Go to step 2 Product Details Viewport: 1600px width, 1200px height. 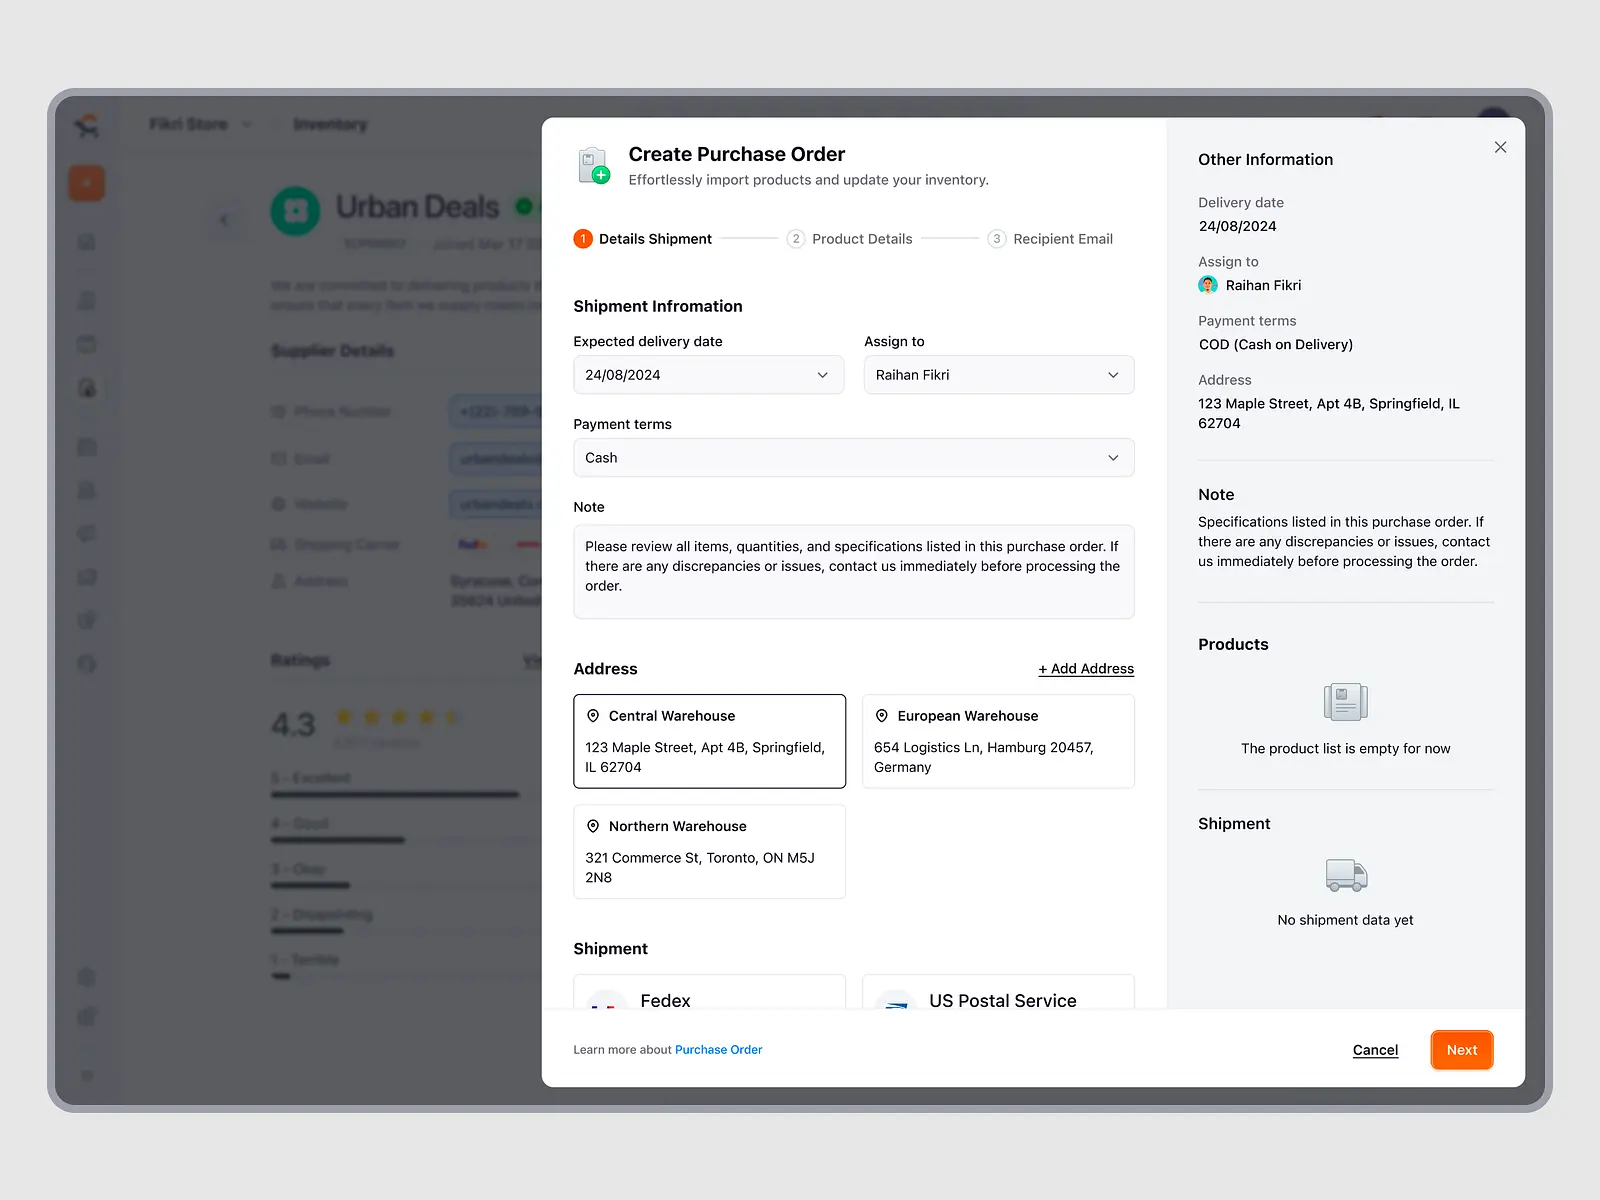click(850, 239)
